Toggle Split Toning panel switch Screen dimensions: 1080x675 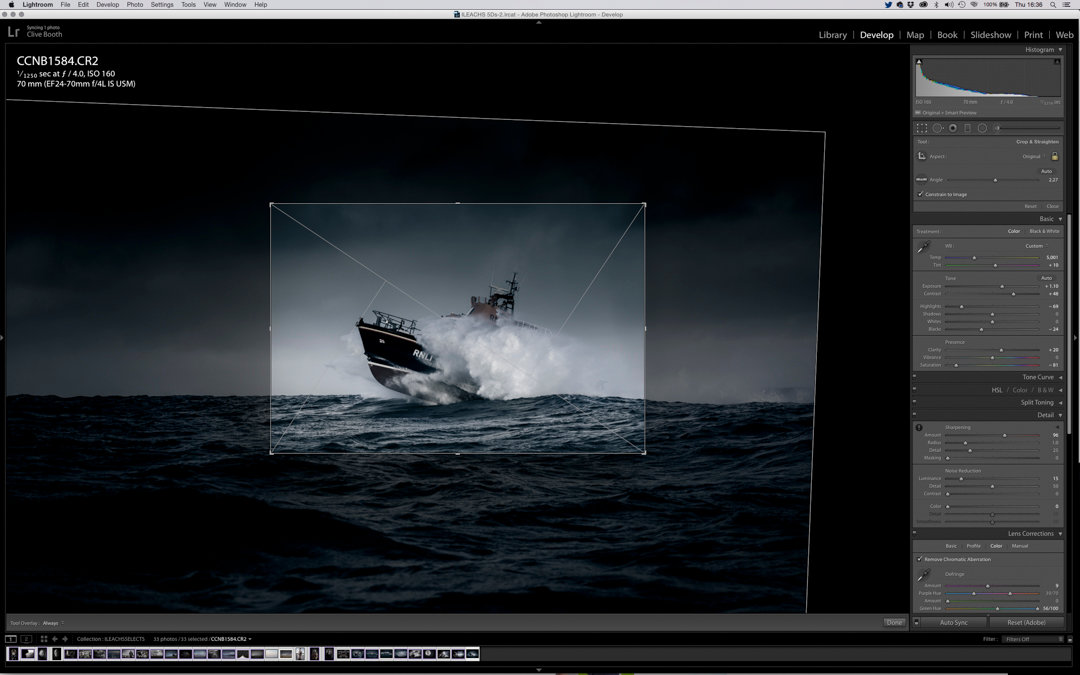[915, 402]
